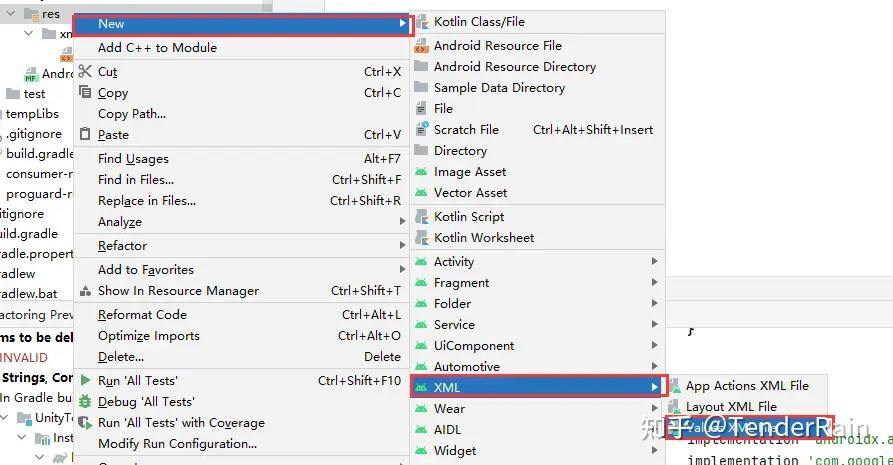
Task: Click the Paste clipboard icon
Action: [x=84, y=135]
